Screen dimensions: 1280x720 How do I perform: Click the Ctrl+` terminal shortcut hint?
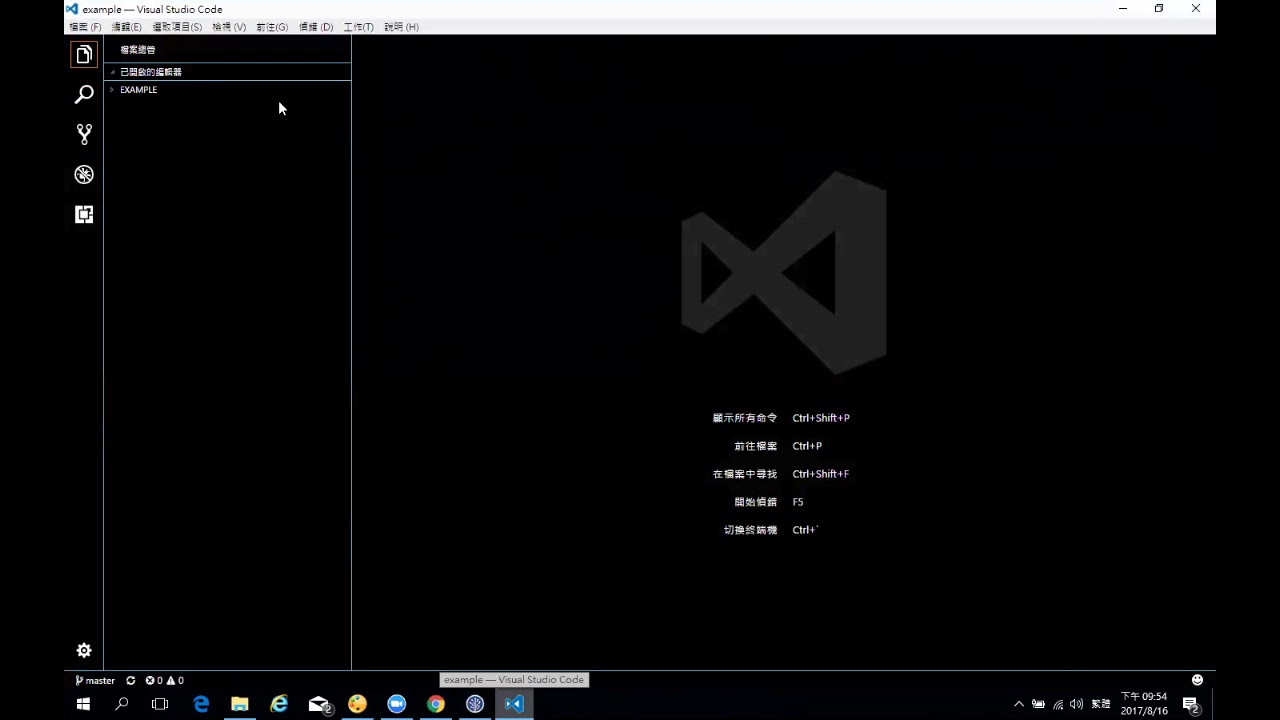pyautogui.click(x=805, y=530)
